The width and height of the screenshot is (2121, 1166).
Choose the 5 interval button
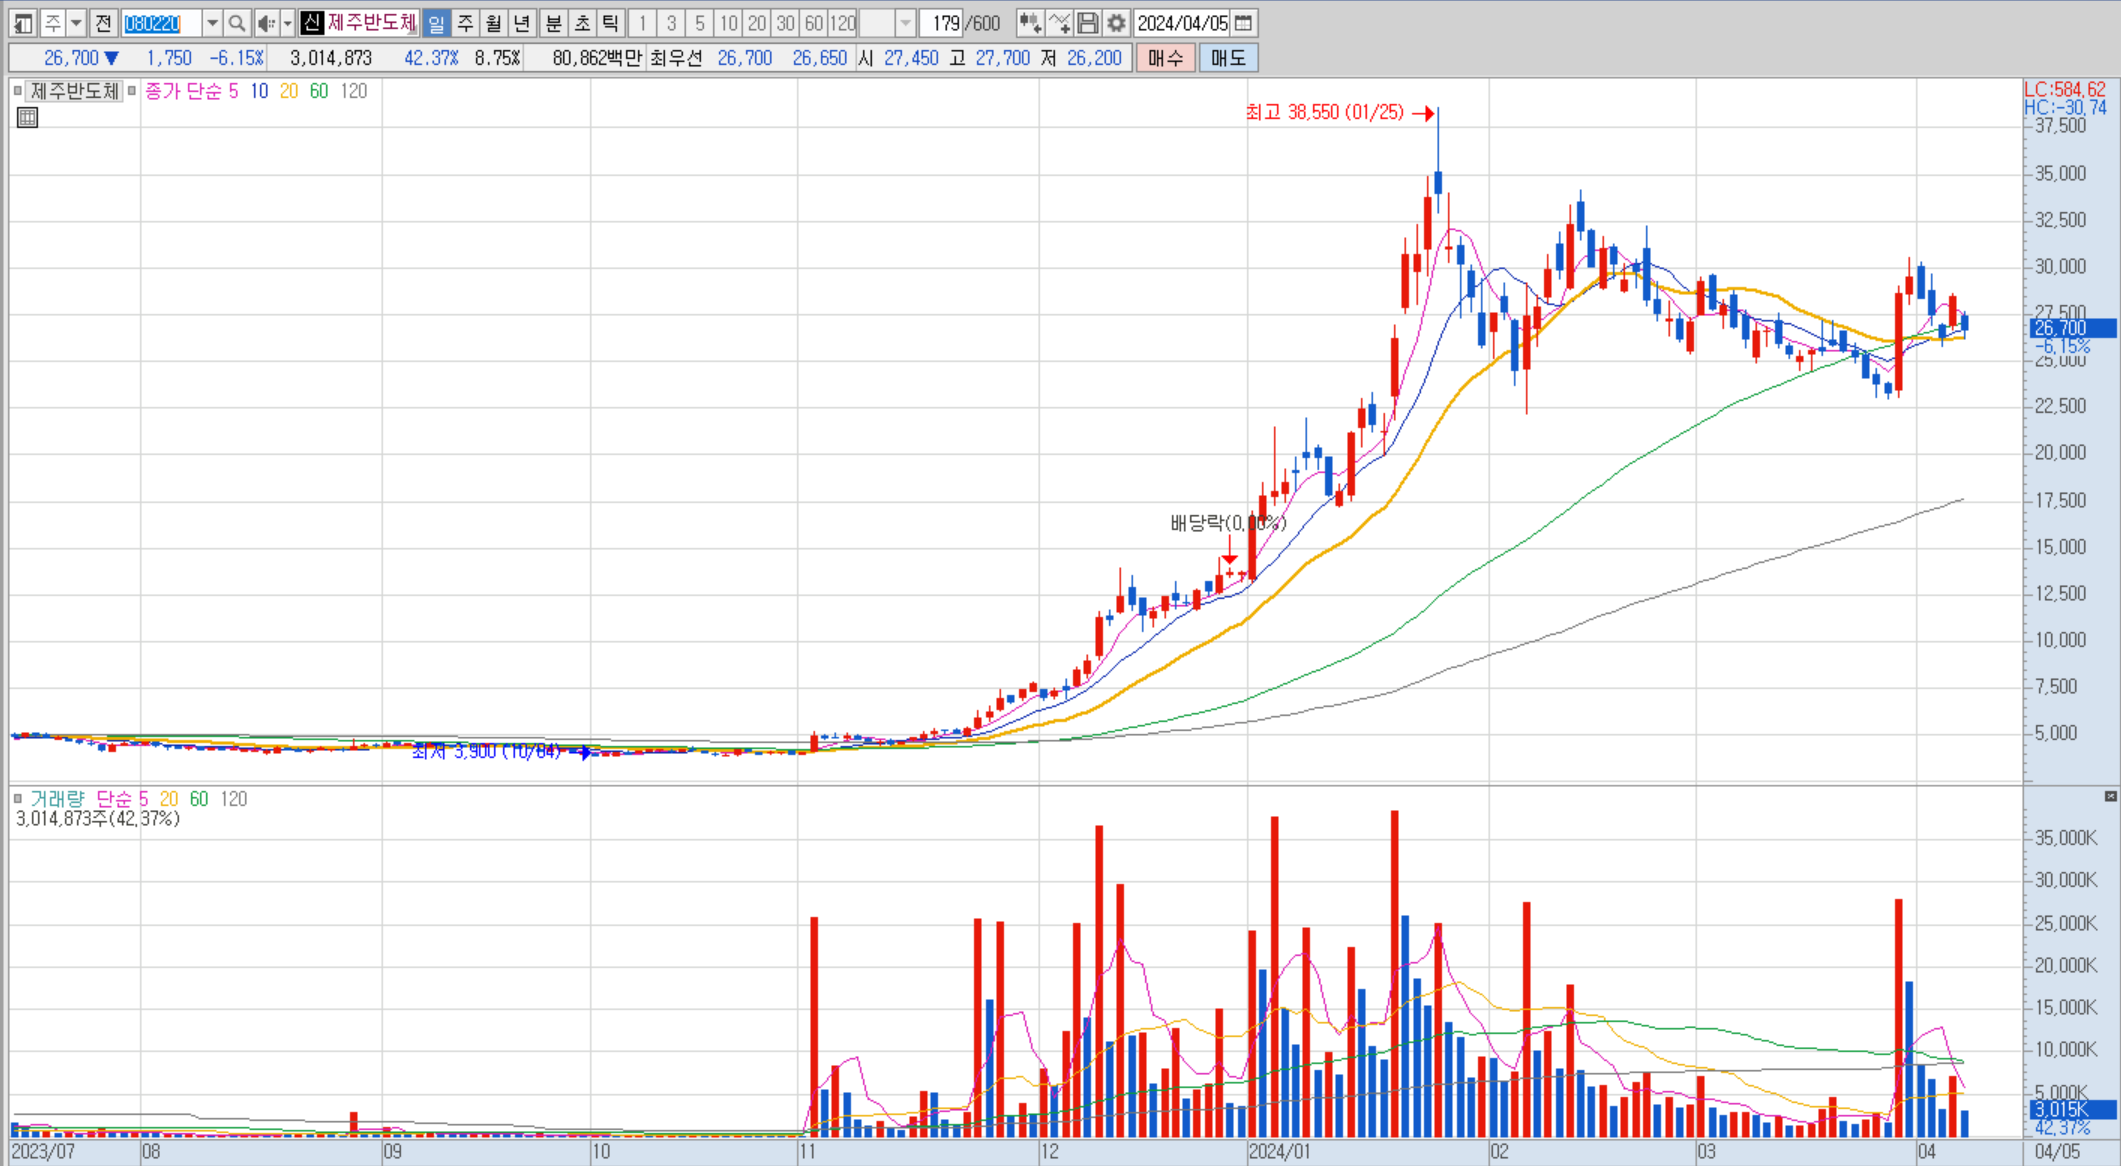coord(700,23)
